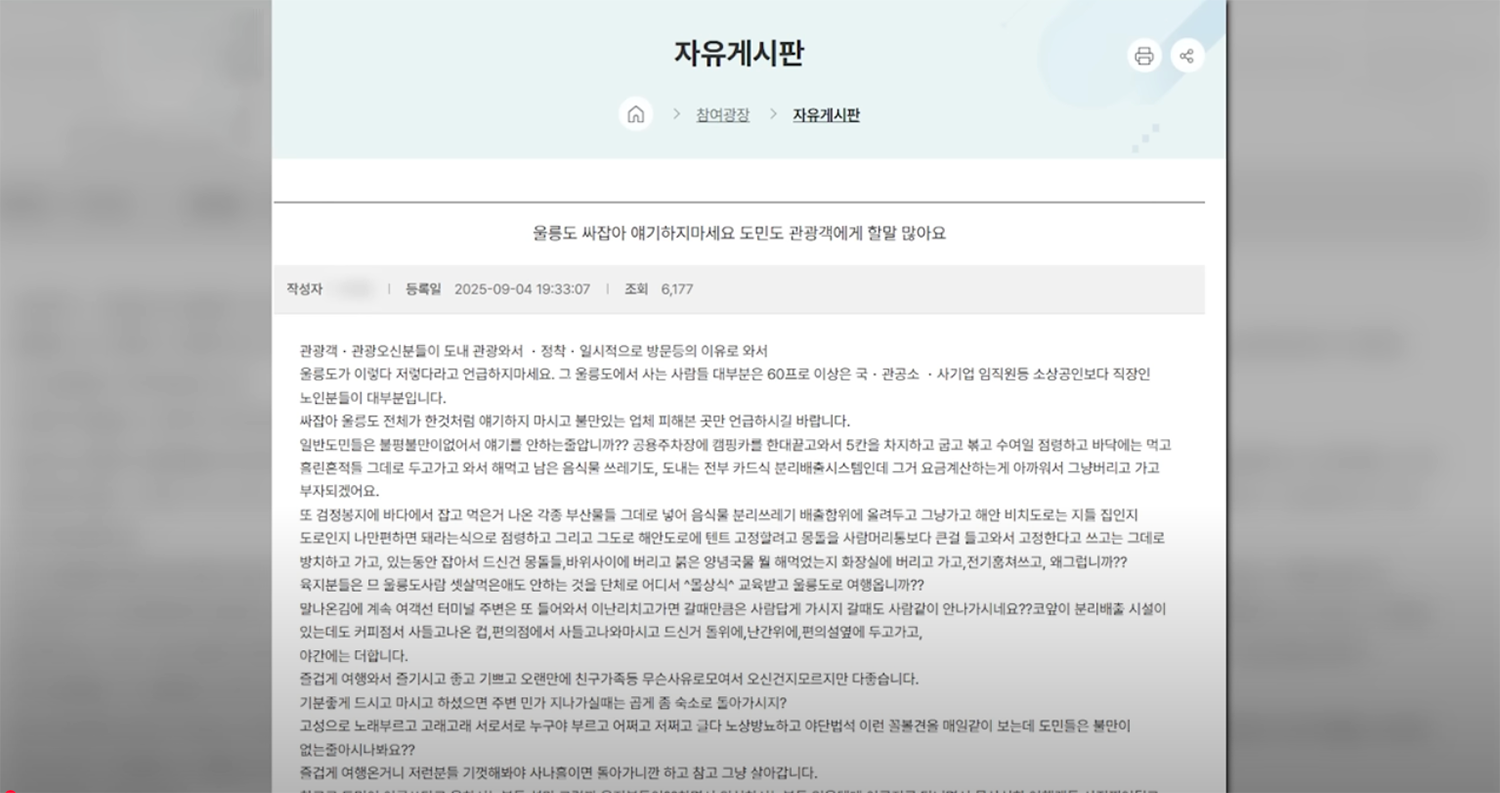Click the print icon button
This screenshot has width=1500, height=793.
pyautogui.click(x=1144, y=56)
